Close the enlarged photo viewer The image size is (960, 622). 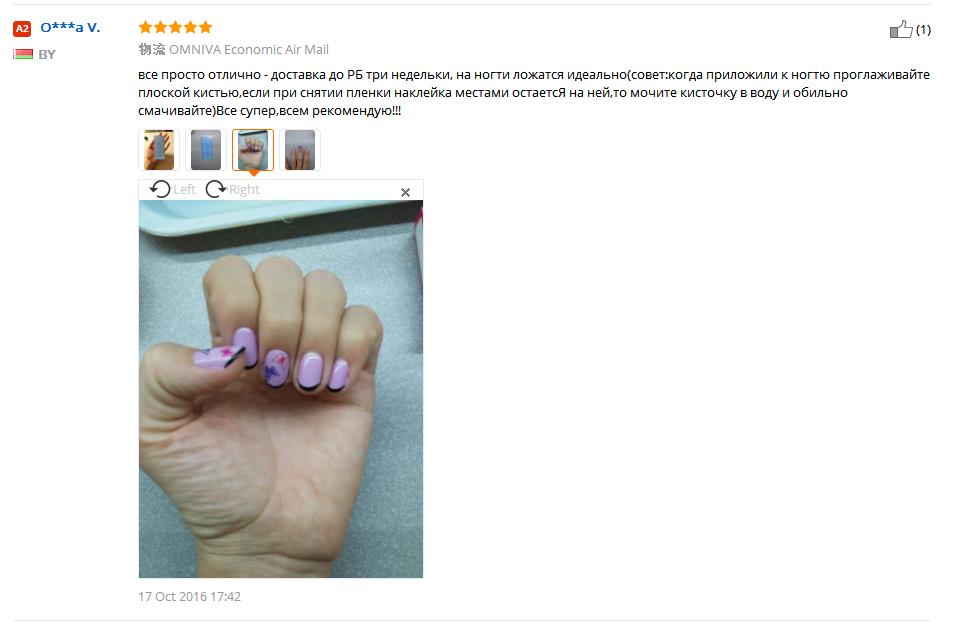click(405, 192)
